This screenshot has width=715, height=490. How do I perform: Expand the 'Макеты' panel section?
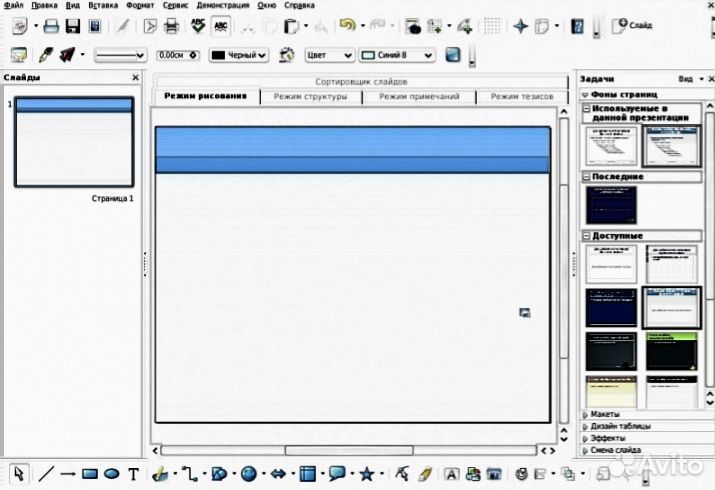coord(586,414)
